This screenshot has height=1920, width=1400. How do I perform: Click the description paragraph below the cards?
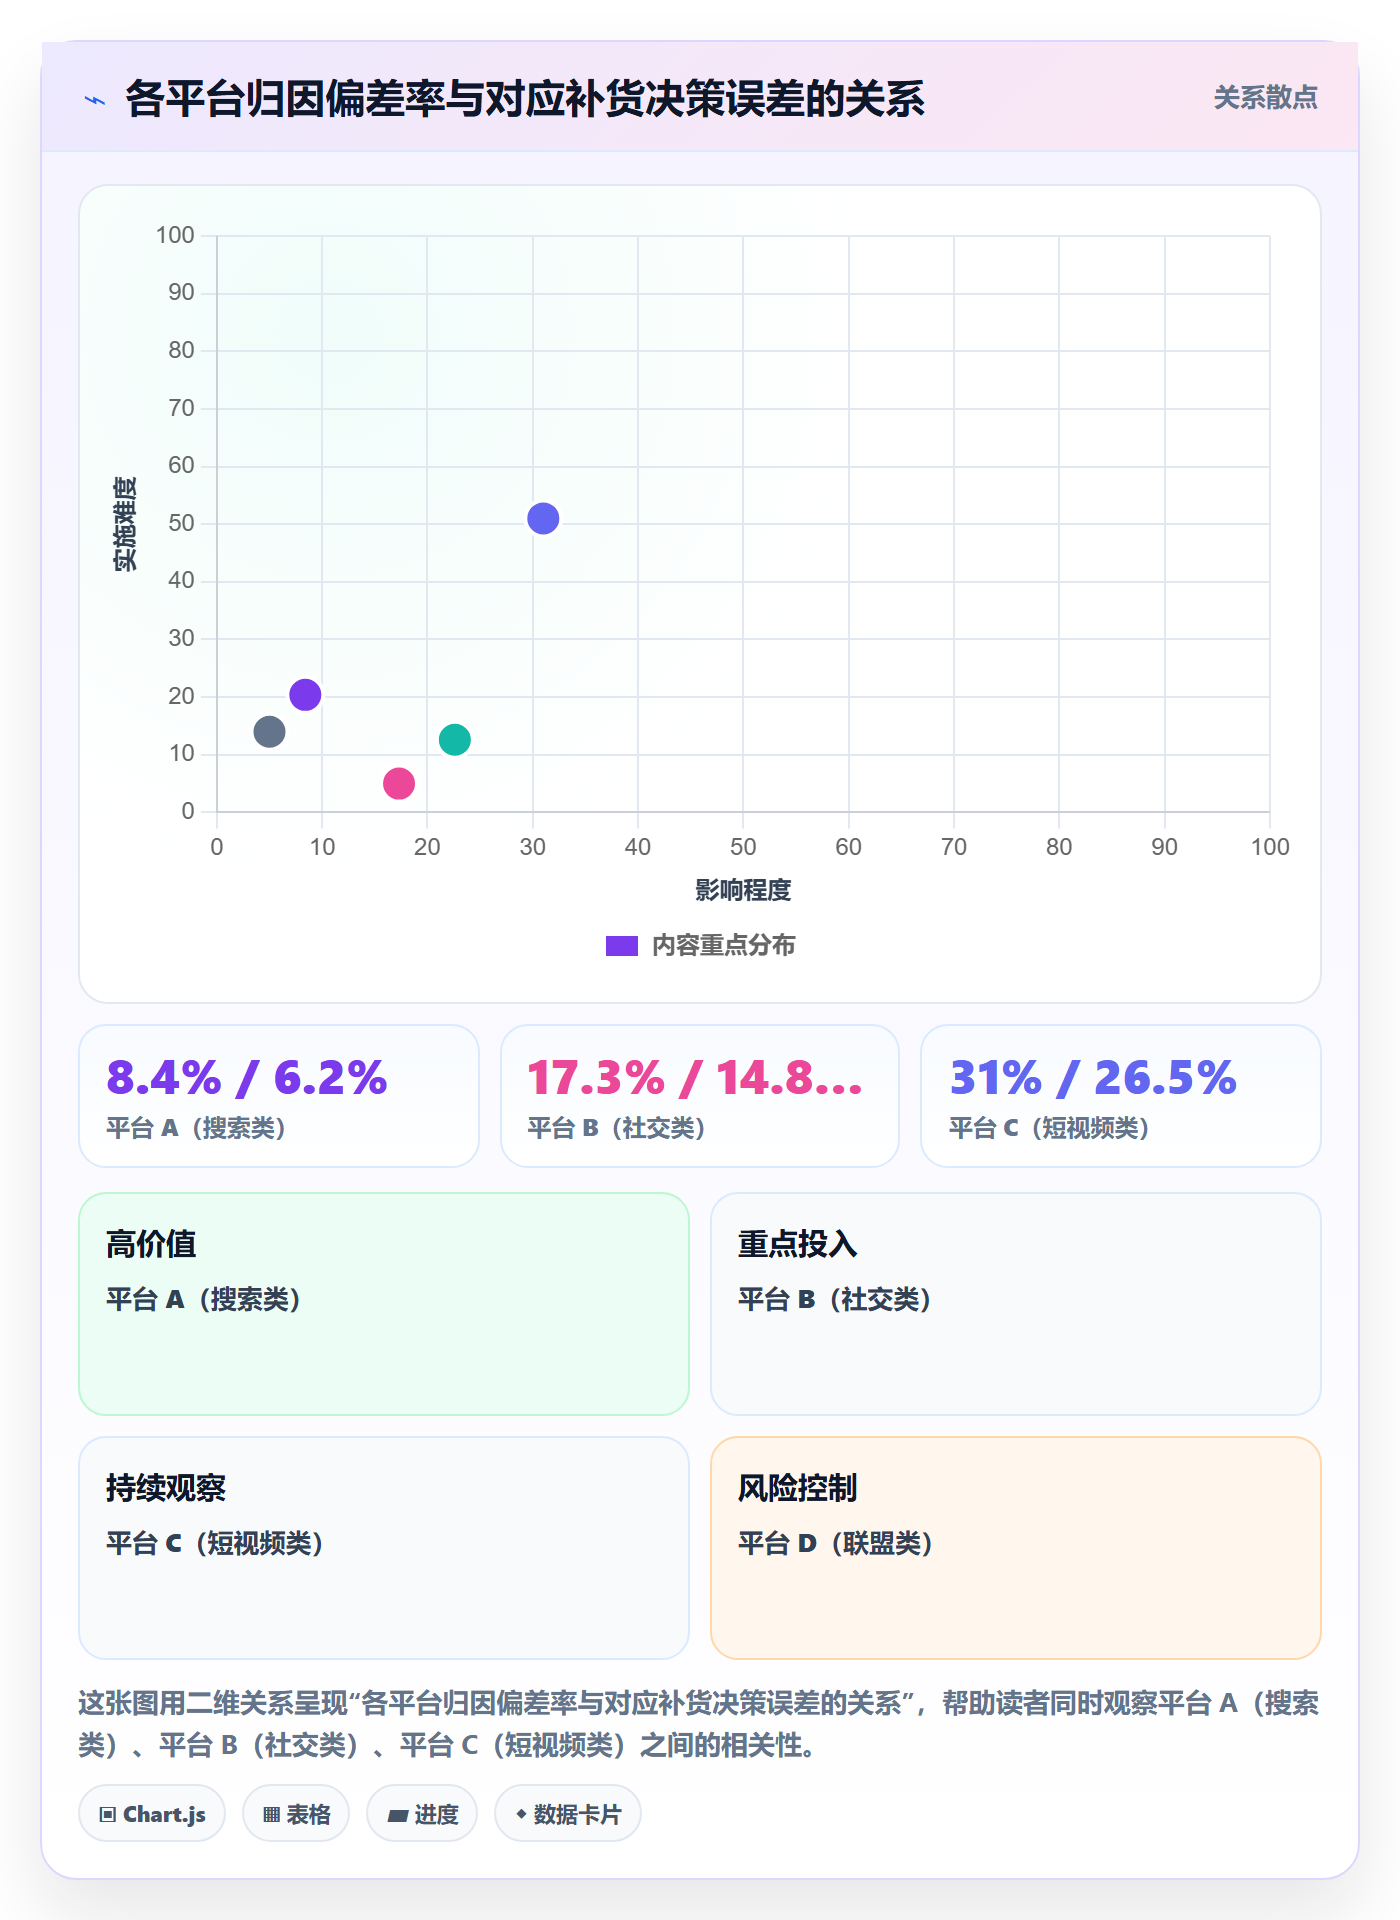(x=699, y=1724)
